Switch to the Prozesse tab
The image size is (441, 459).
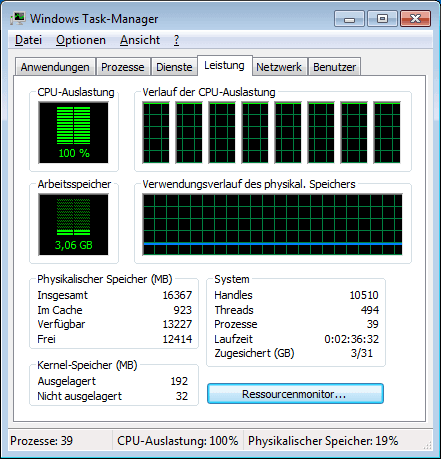pos(123,67)
